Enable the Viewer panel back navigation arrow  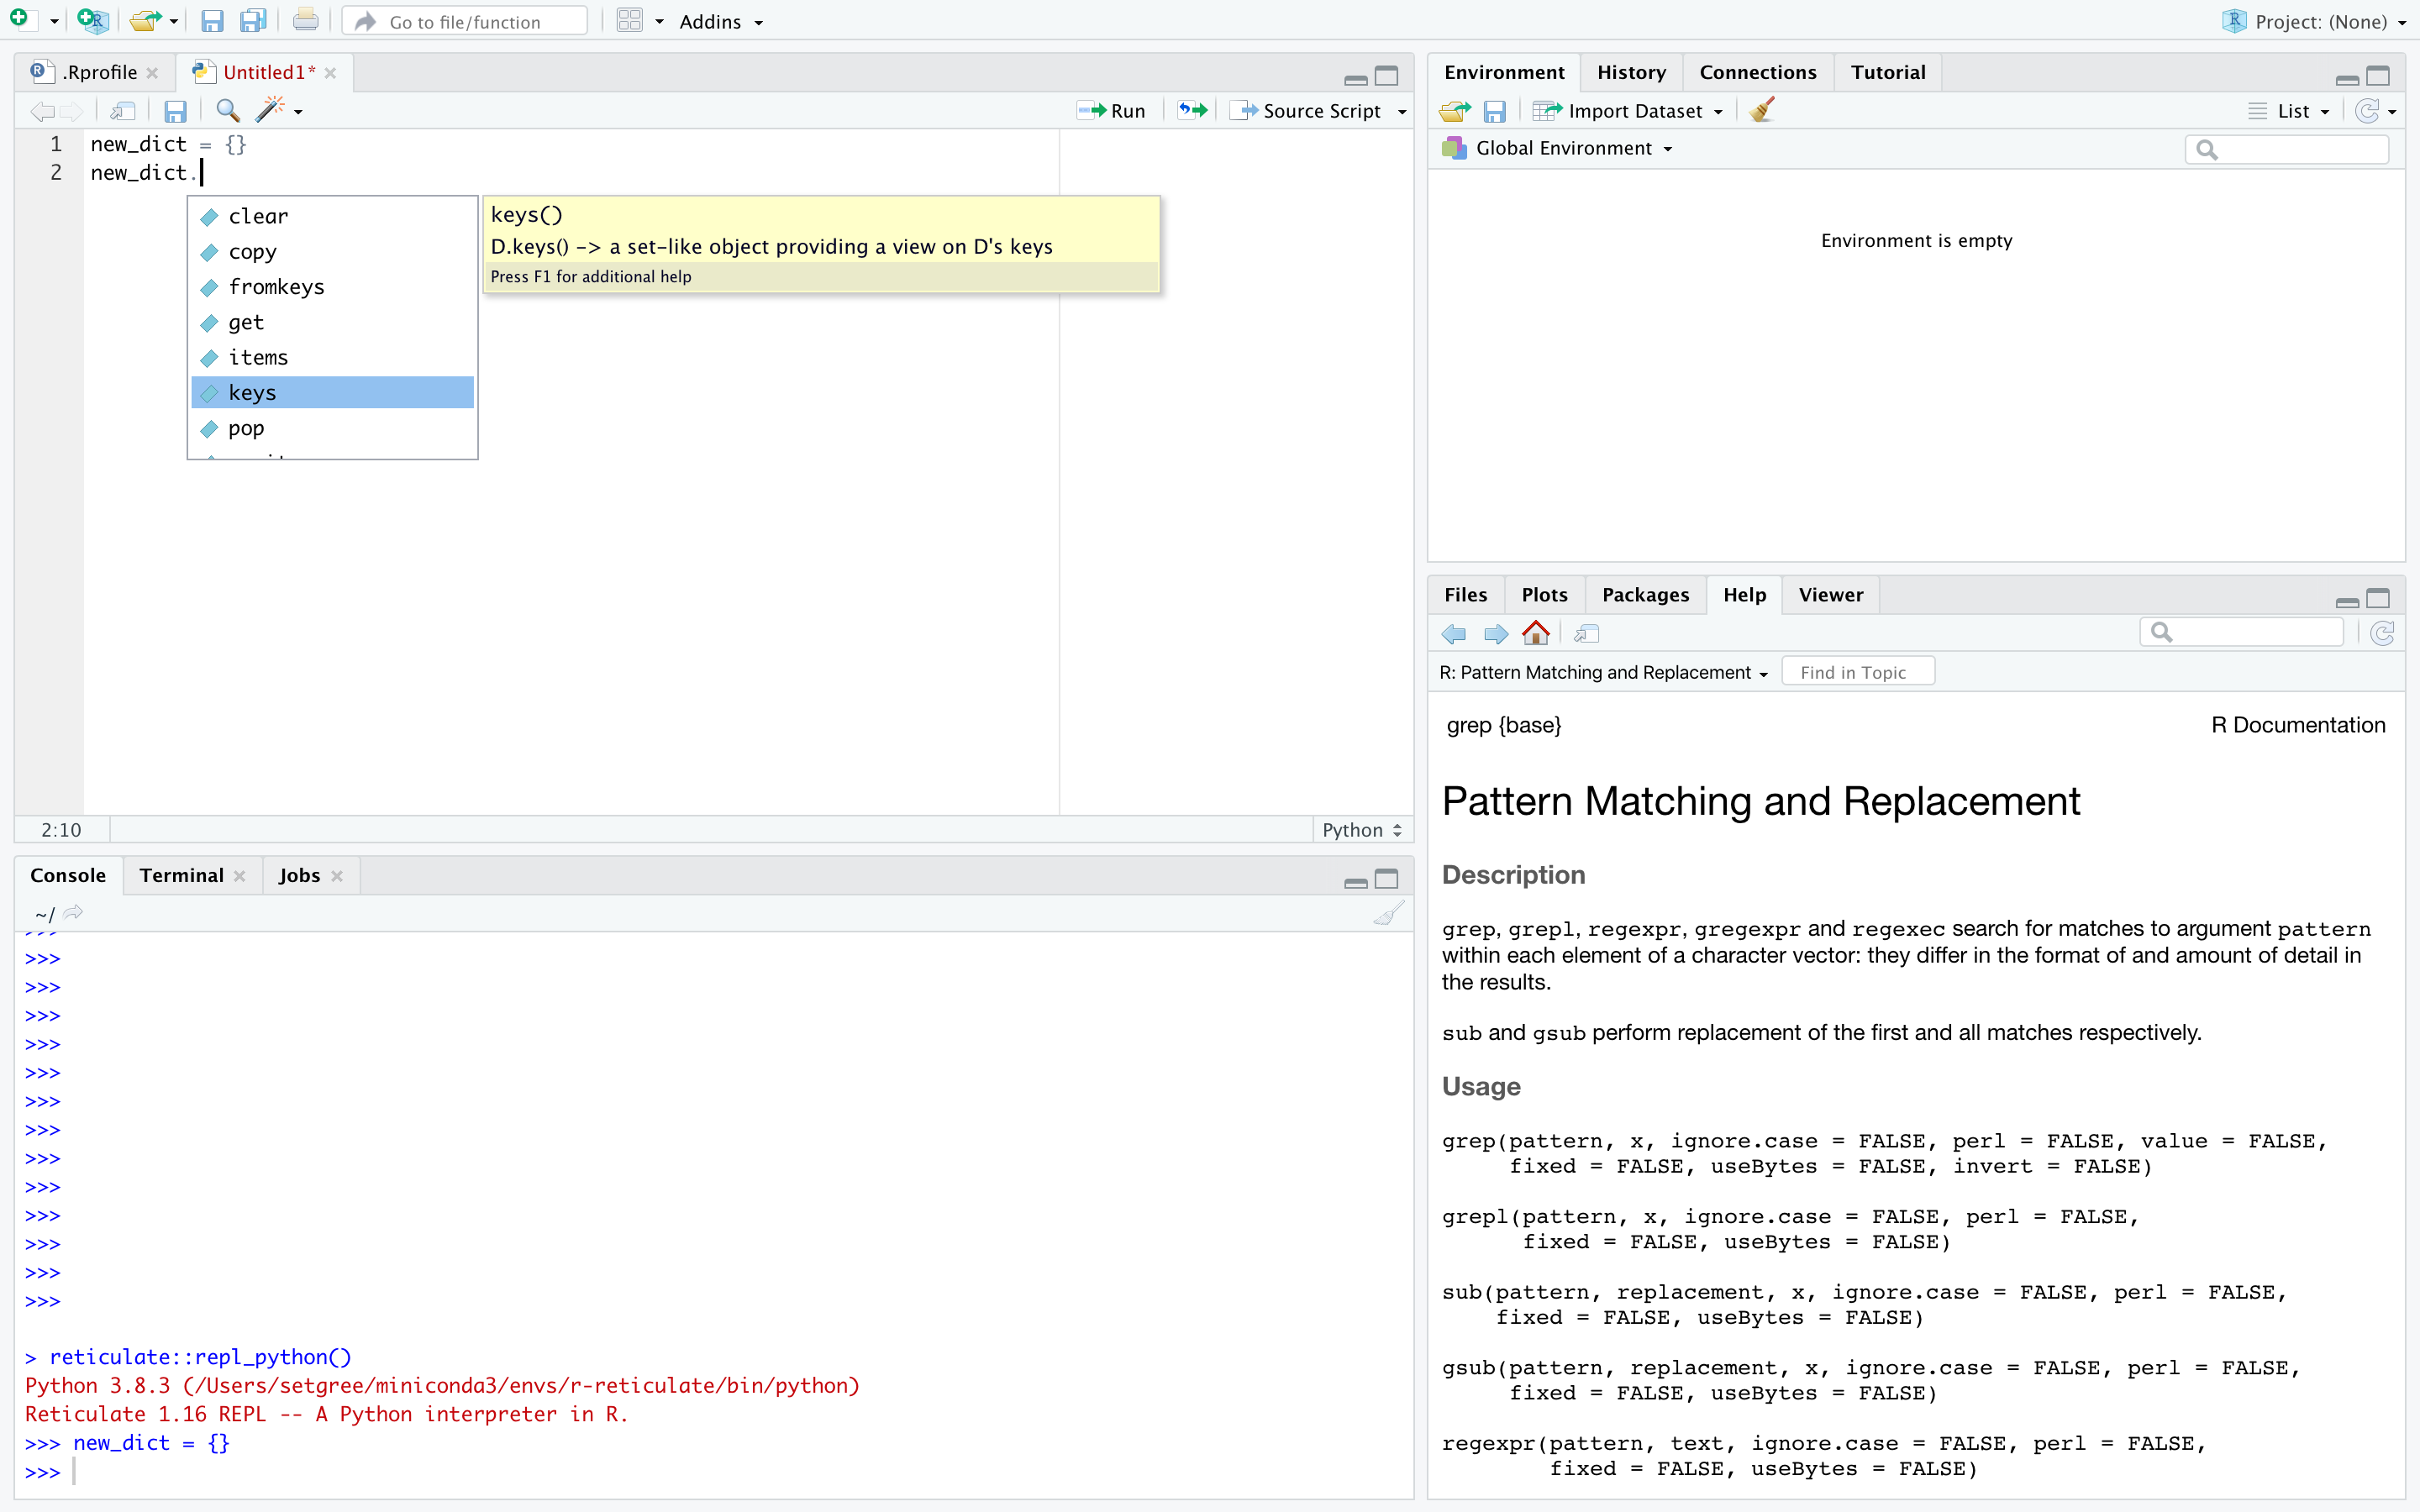click(1455, 633)
